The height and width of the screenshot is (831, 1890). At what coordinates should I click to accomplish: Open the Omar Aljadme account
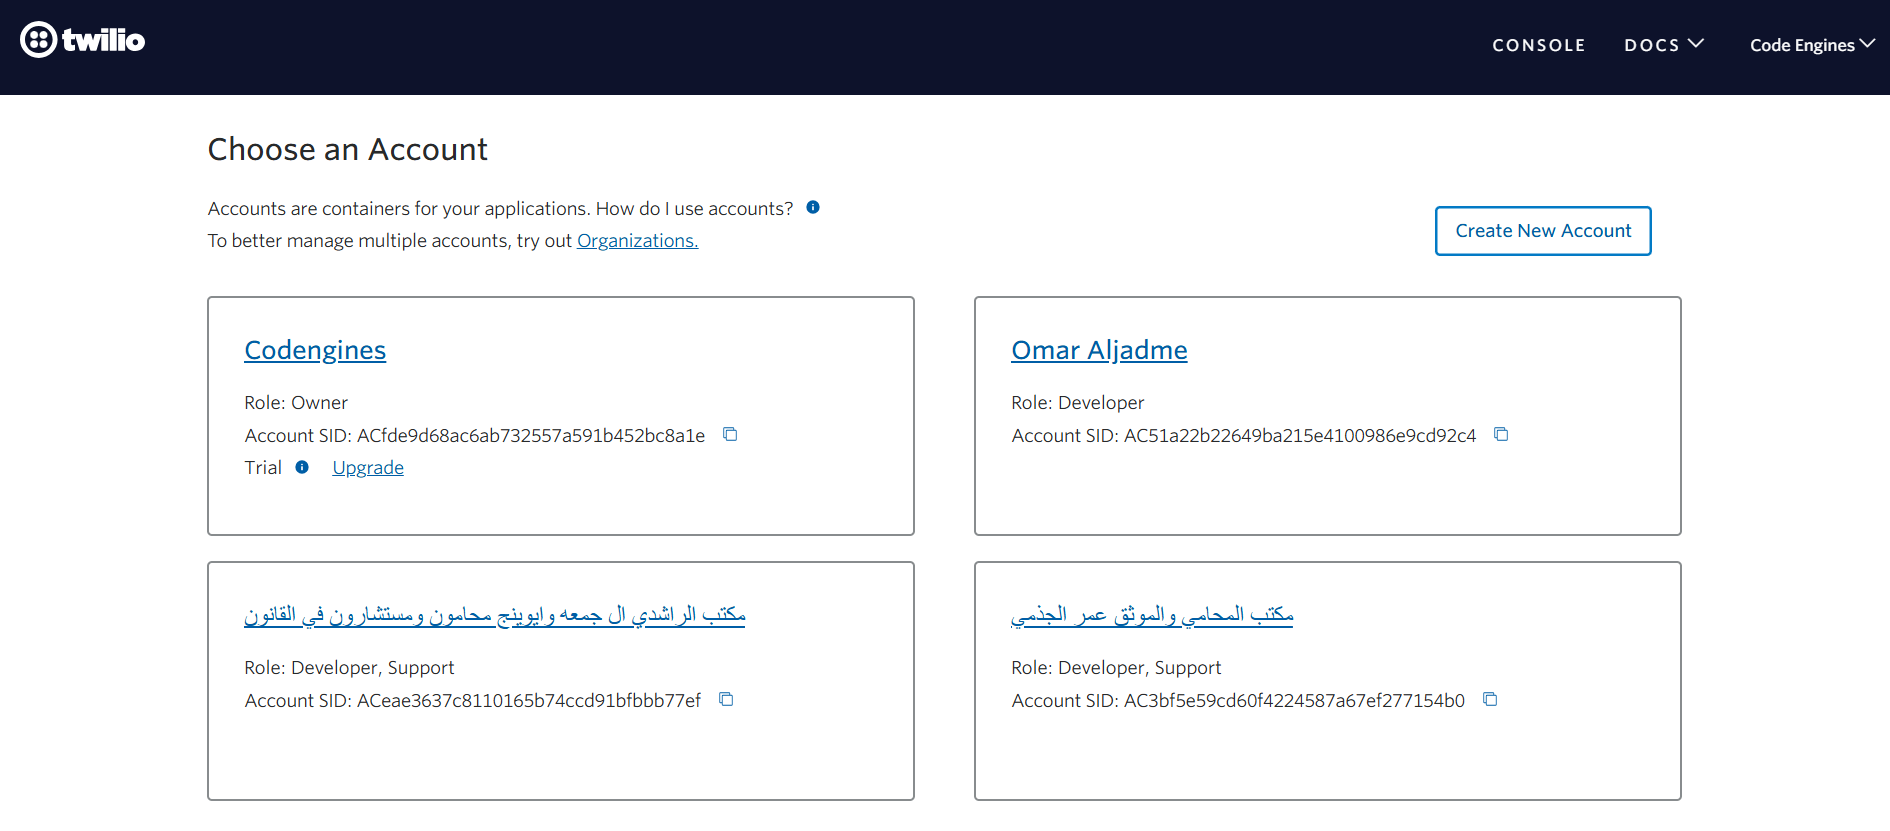coord(1099,350)
